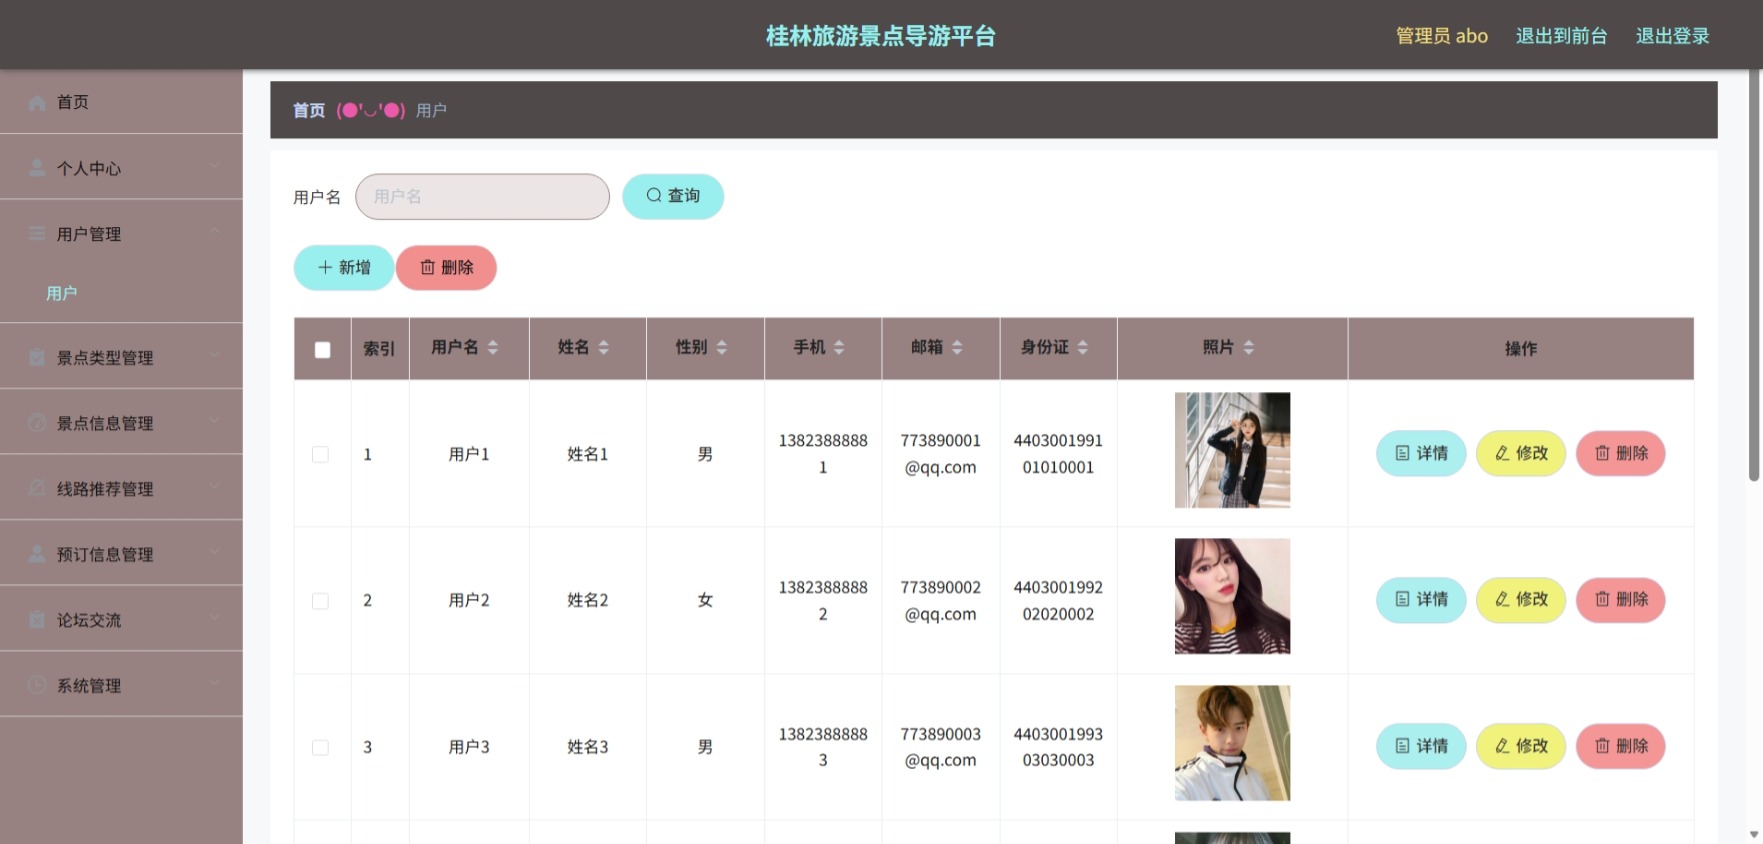
Task: Open the 首页 sidebar menu item
Action: 121,102
